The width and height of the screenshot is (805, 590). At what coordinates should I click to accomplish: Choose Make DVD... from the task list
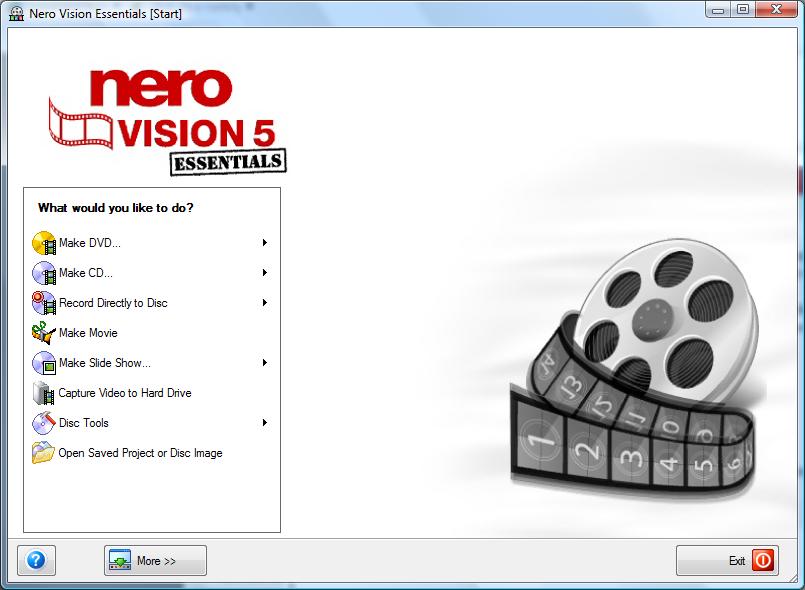pos(90,243)
